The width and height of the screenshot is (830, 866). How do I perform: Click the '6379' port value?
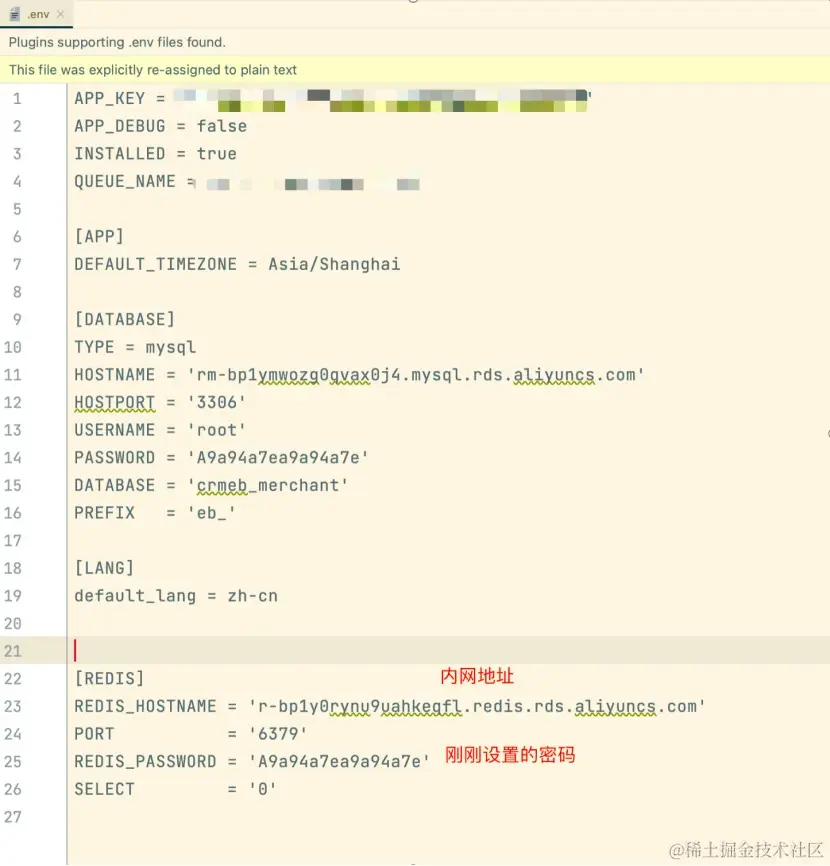pyautogui.click(x=278, y=734)
